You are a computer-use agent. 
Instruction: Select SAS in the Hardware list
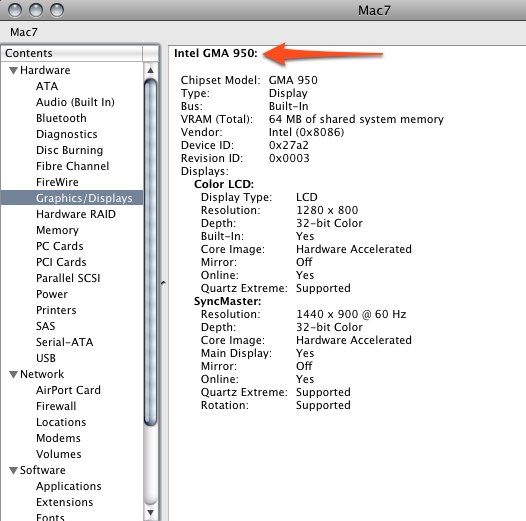[46, 326]
